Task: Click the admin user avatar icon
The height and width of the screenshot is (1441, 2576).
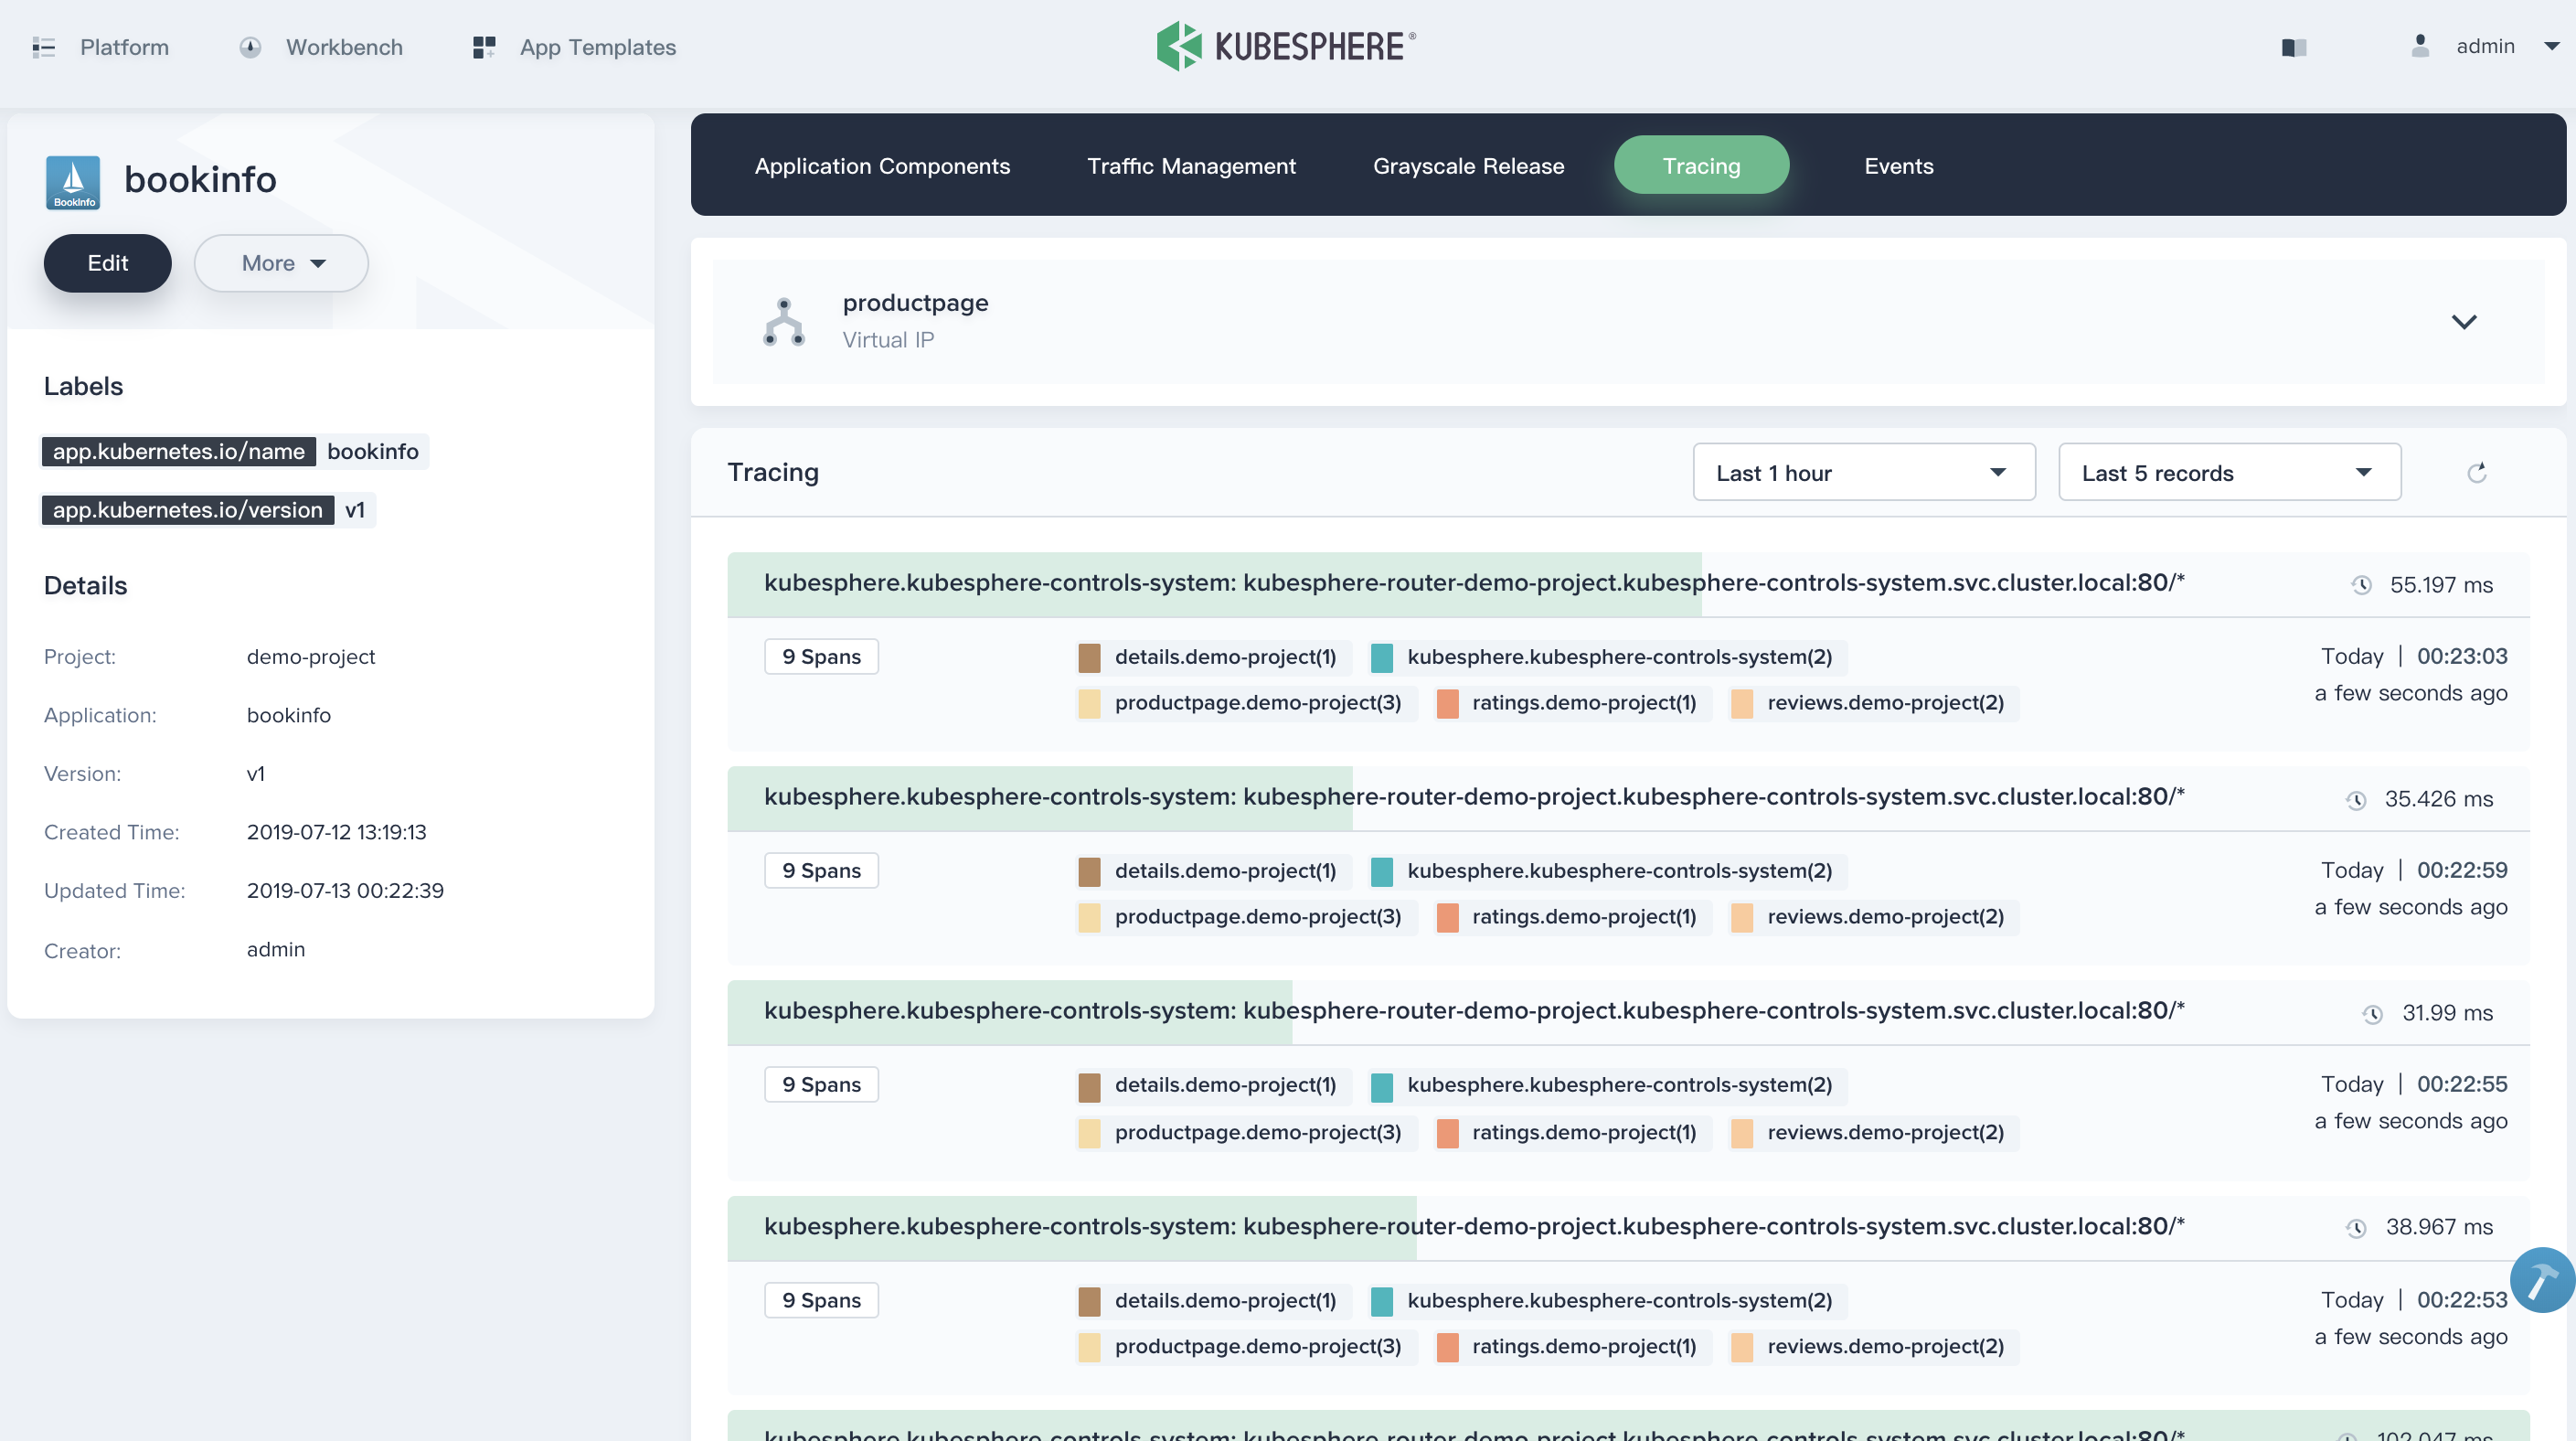Action: (x=2420, y=46)
